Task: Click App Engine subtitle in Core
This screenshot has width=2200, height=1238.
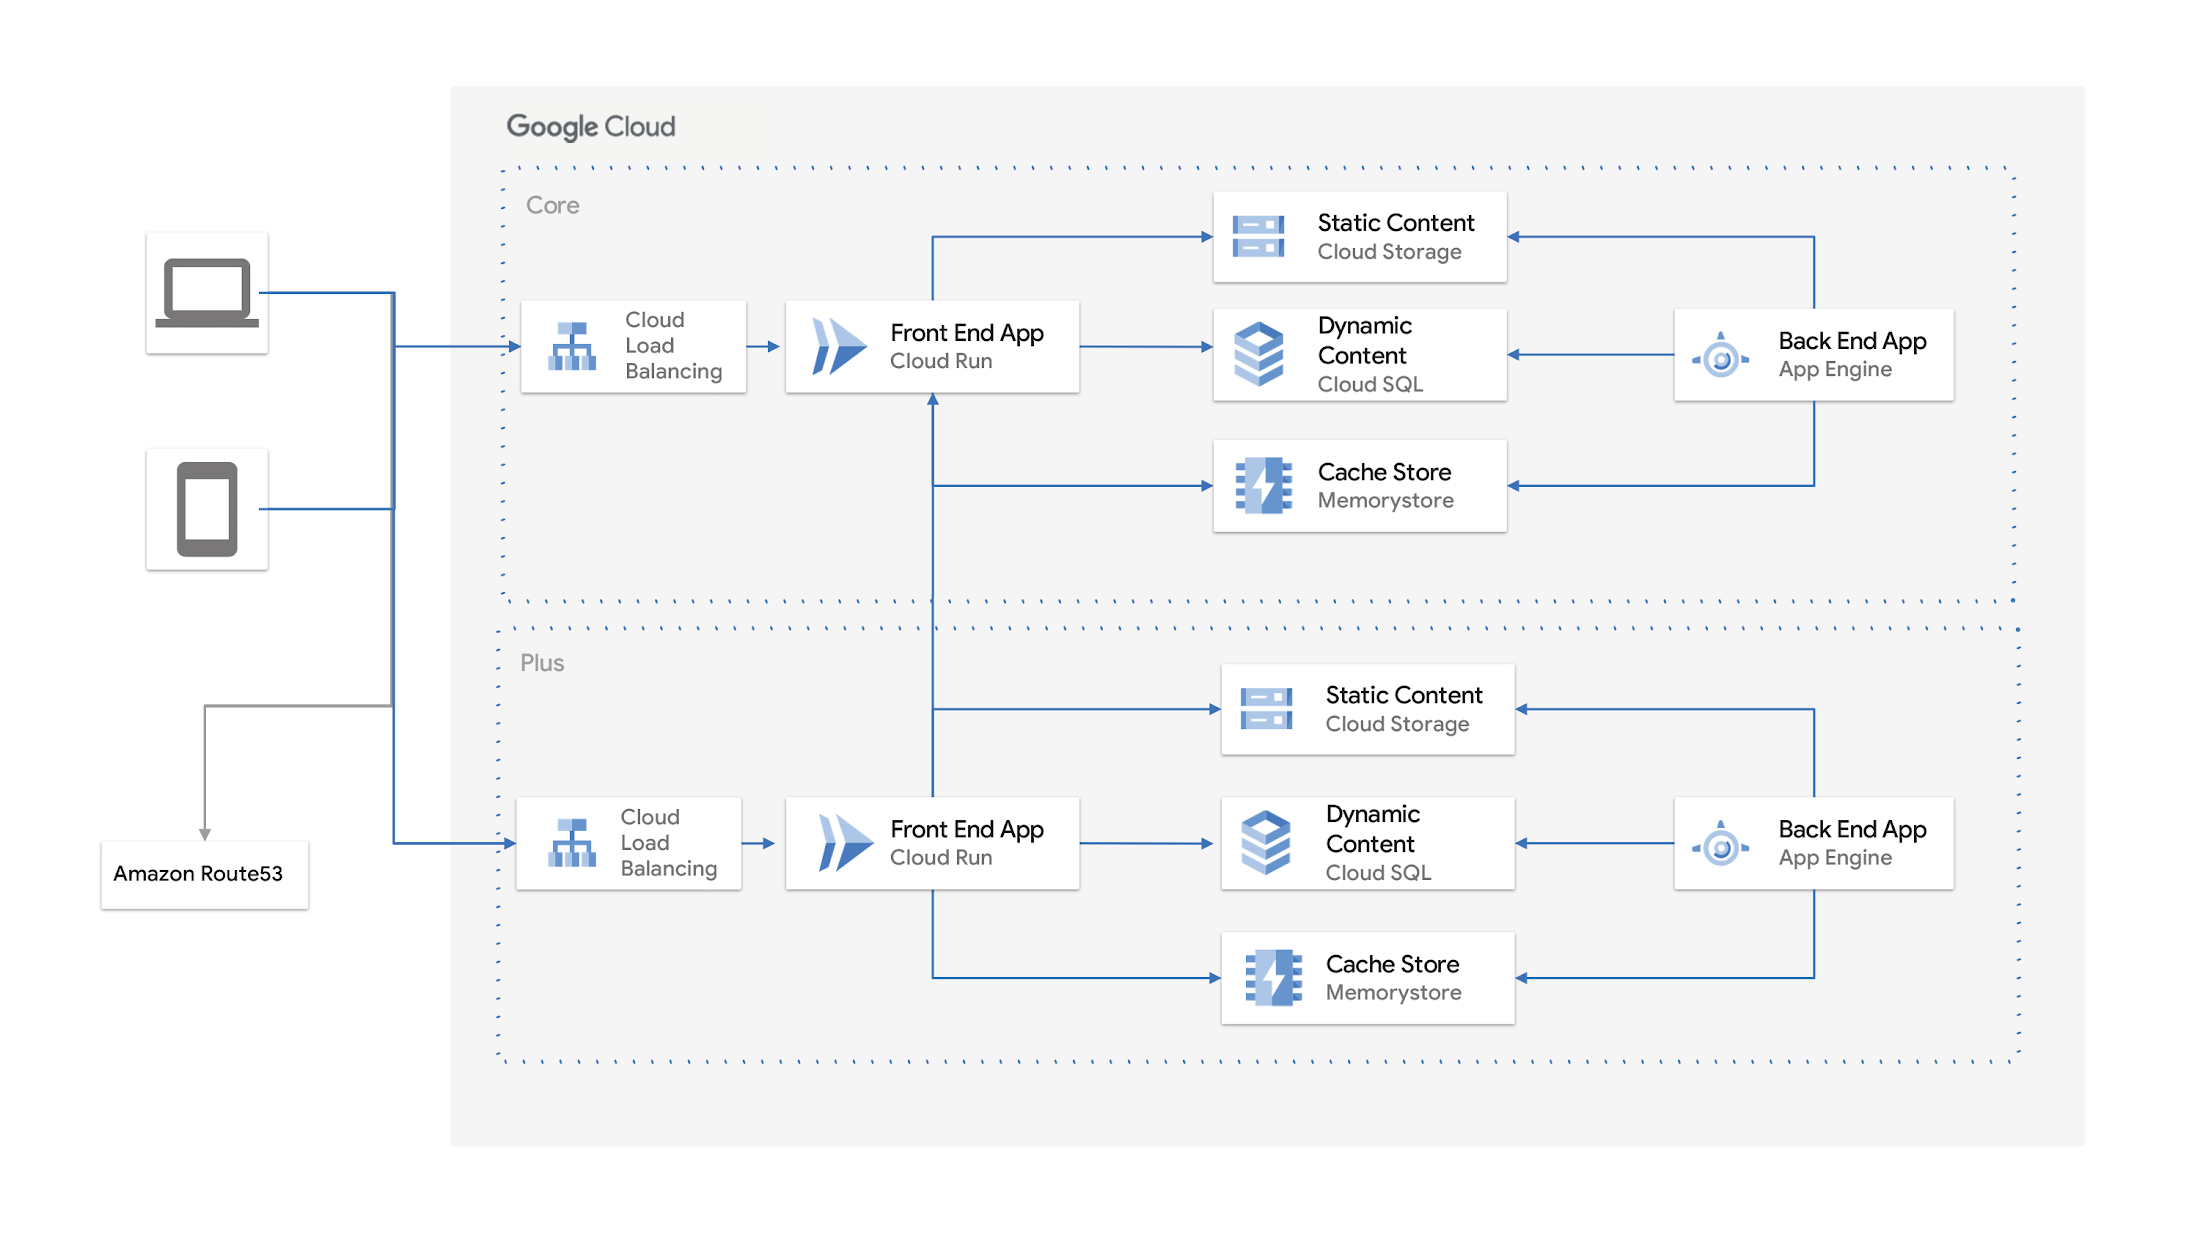Action: [1835, 370]
